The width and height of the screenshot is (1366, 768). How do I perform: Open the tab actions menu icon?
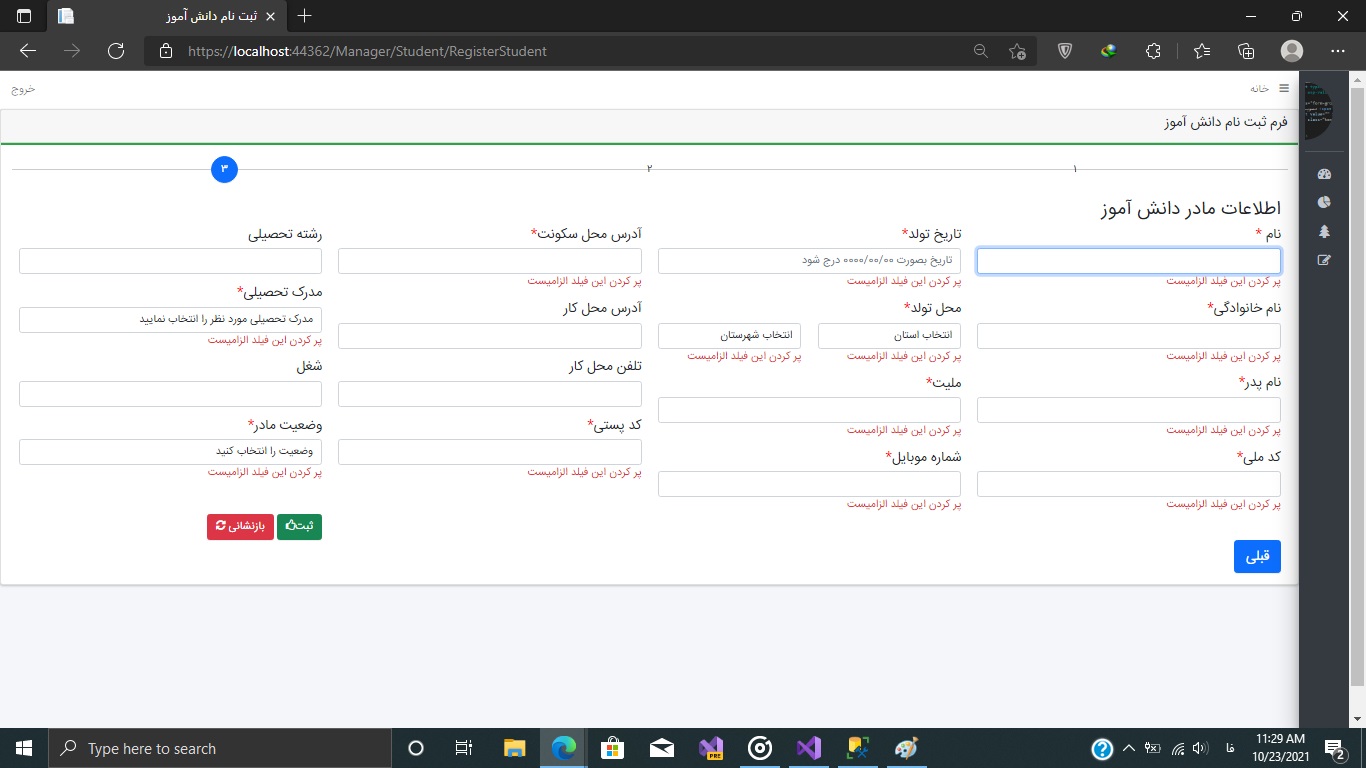pyautogui.click(x=24, y=16)
